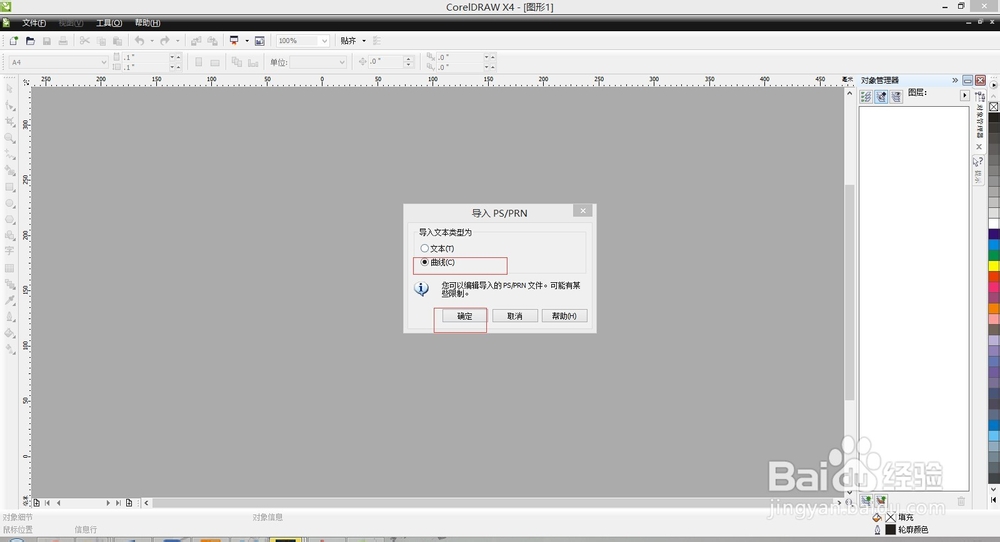Image resolution: width=1000 pixels, height=542 pixels.
Task: Click the Print icon
Action: pos(63,41)
